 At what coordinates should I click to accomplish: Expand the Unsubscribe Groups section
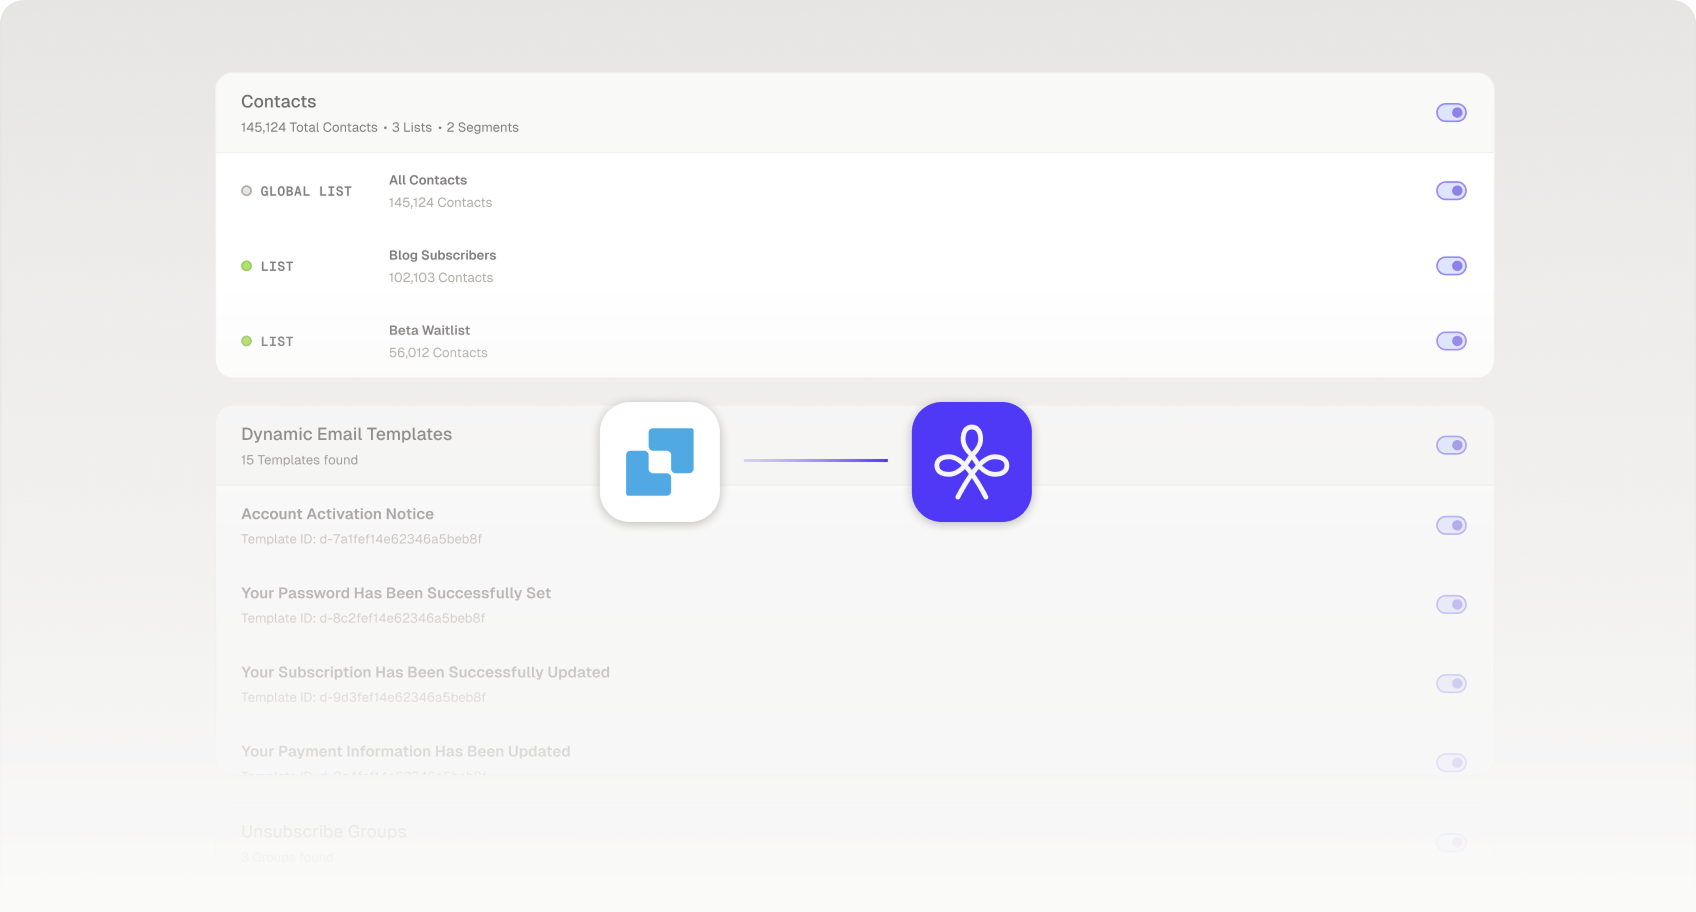point(324,832)
